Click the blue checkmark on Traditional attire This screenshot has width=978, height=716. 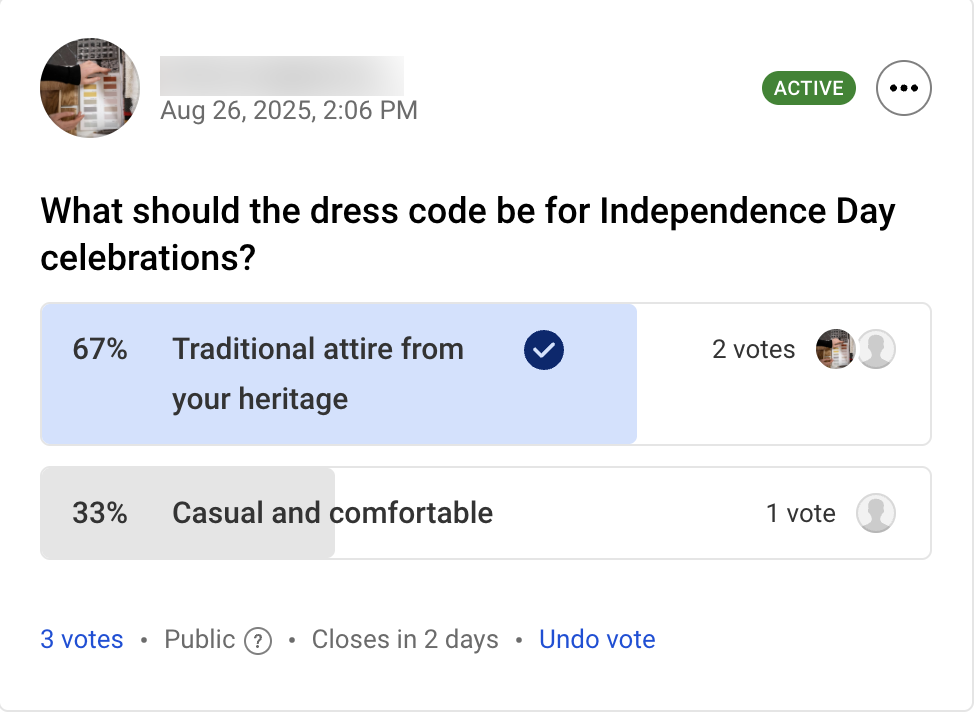(x=544, y=350)
